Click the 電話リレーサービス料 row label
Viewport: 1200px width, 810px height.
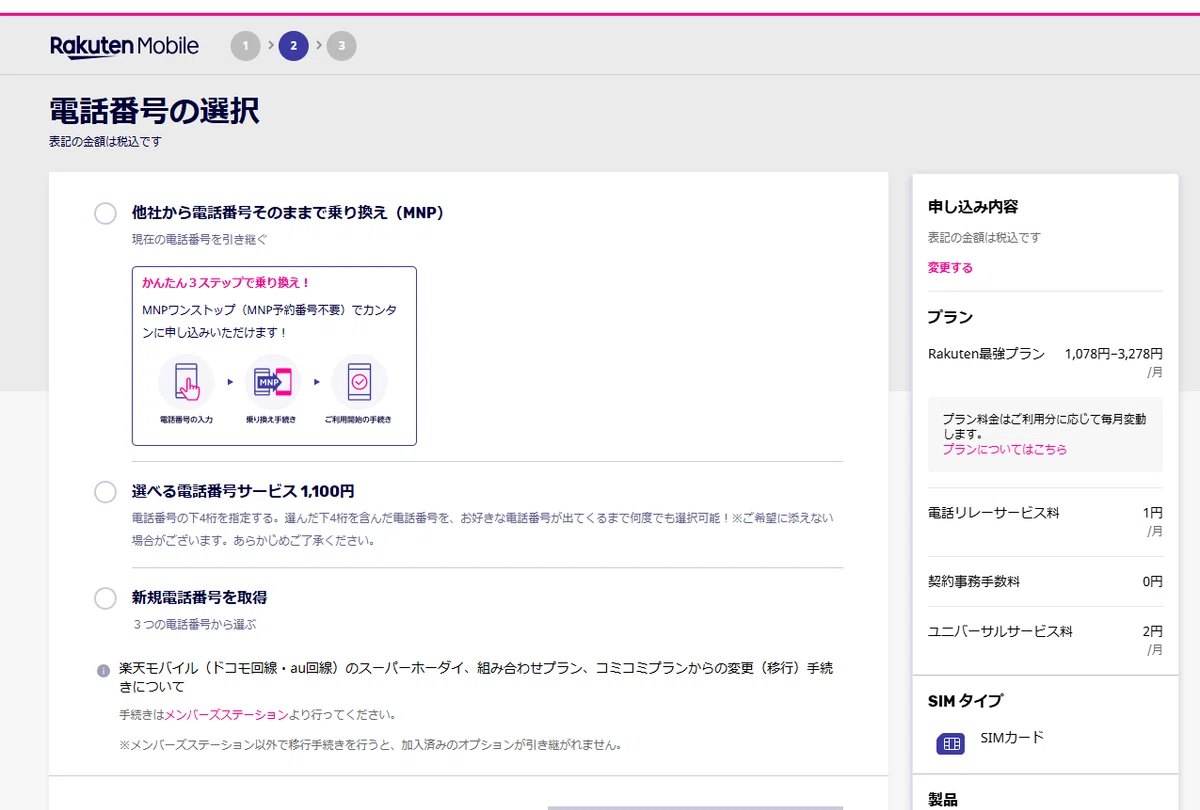point(994,513)
